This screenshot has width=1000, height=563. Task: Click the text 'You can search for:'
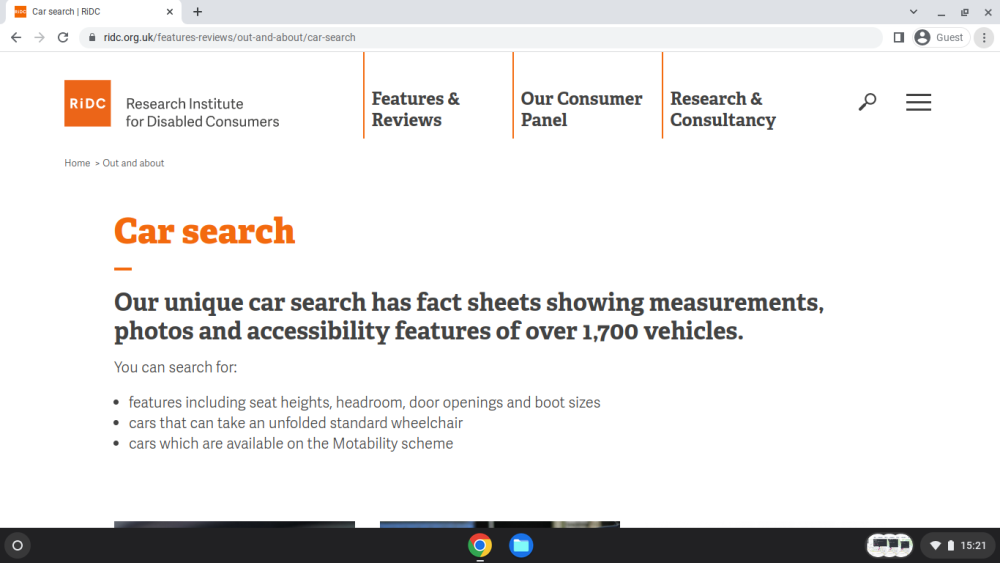[175, 367]
